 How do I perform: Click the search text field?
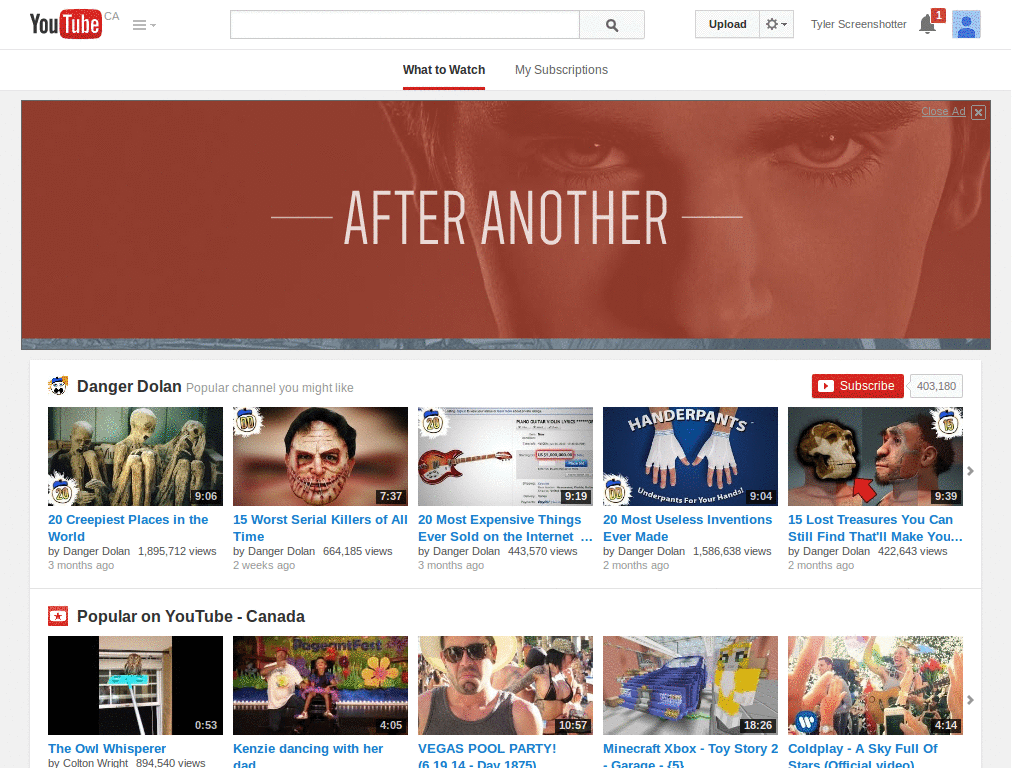tap(404, 25)
